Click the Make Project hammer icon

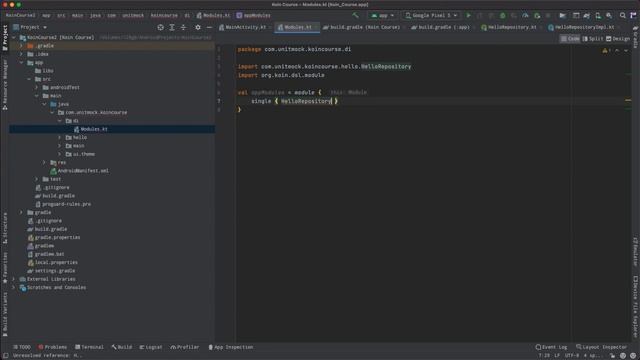pos(356,16)
